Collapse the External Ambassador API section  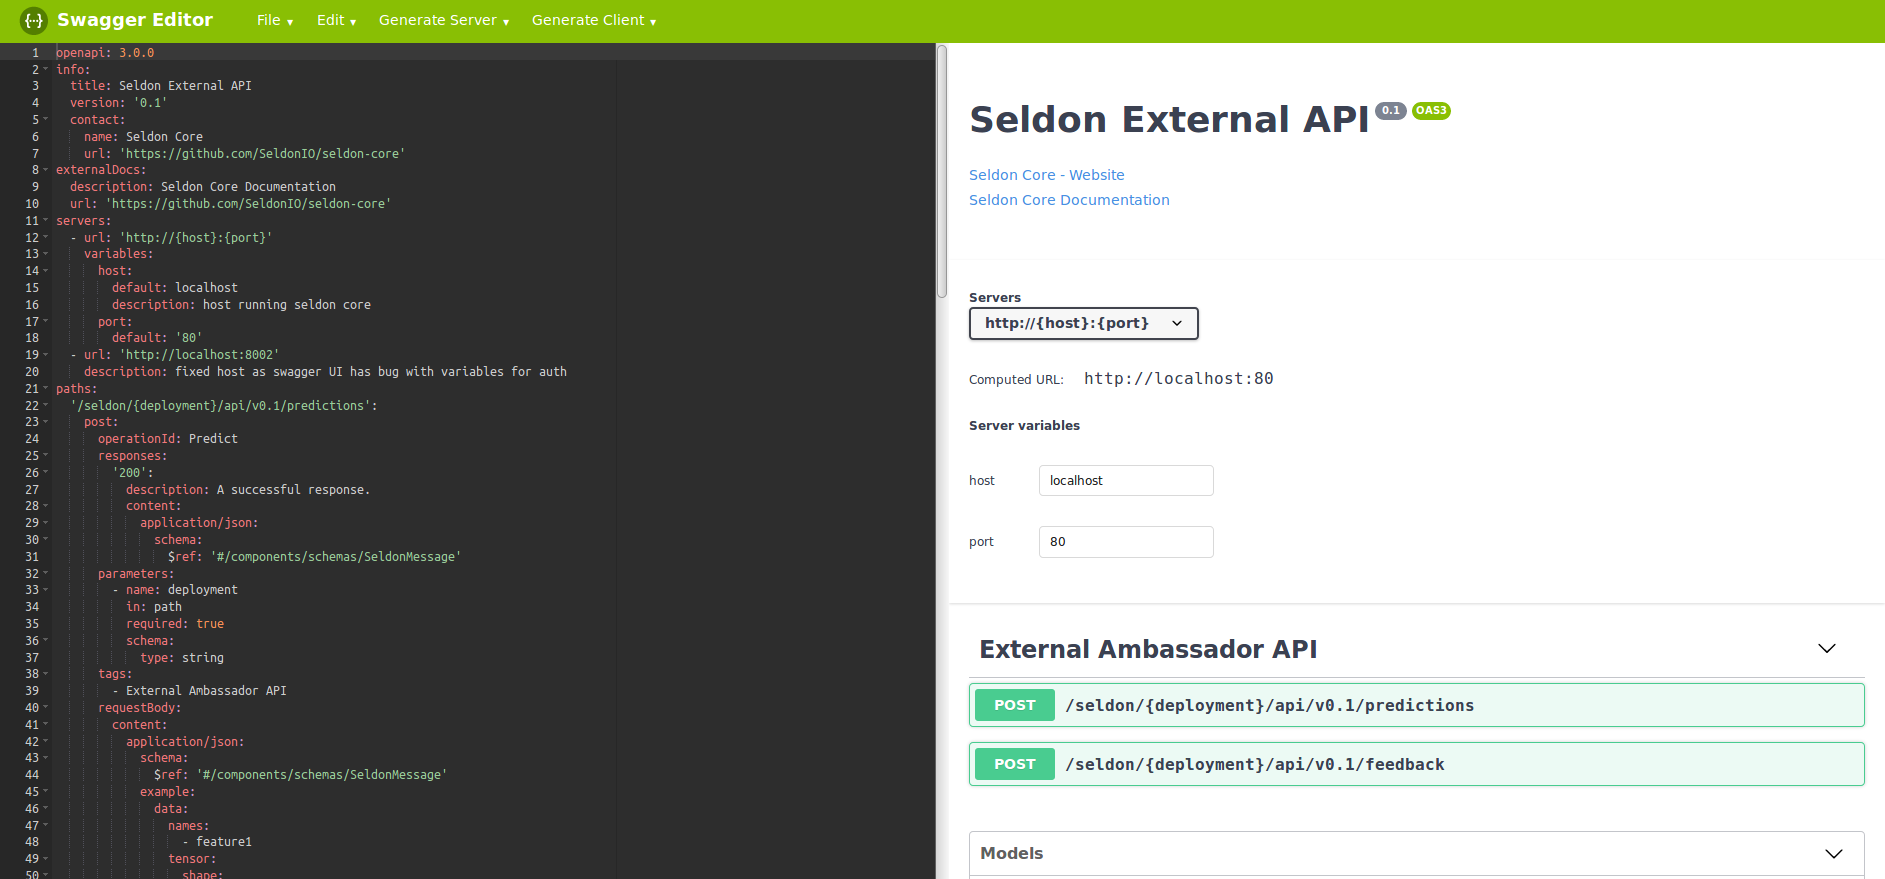[x=1826, y=649]
